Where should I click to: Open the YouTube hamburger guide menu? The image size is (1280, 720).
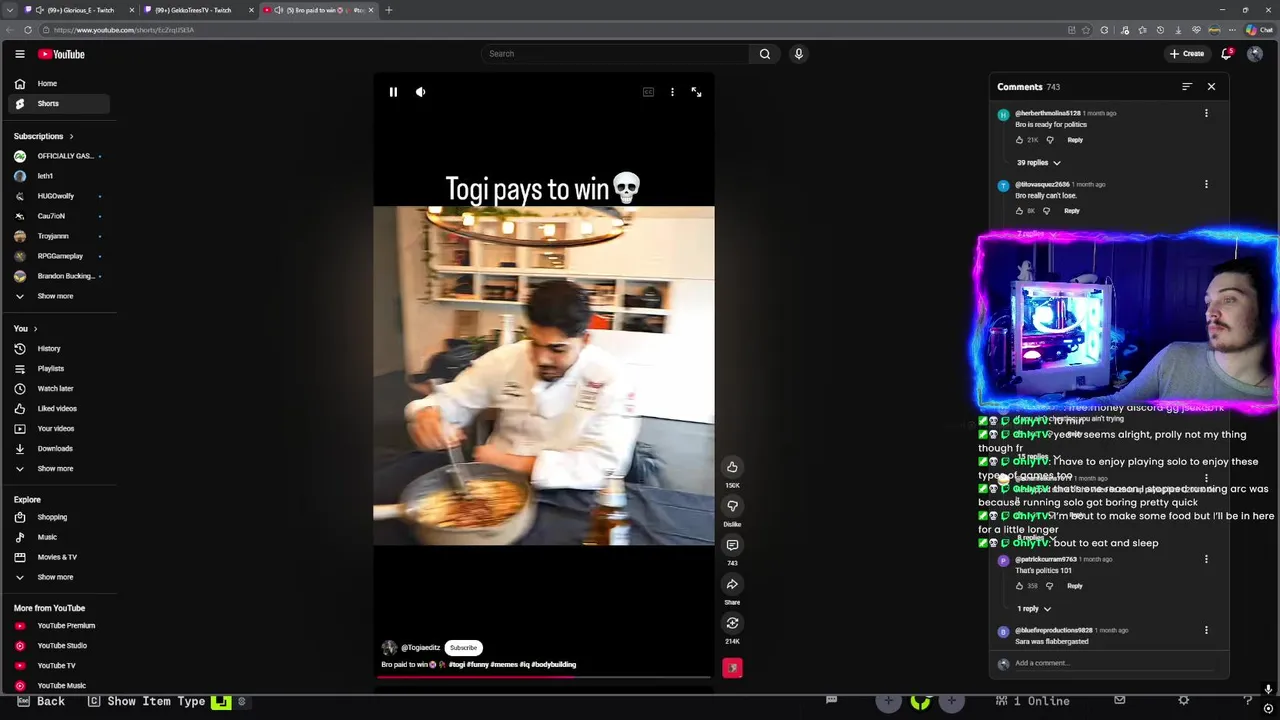pos(19,54)
